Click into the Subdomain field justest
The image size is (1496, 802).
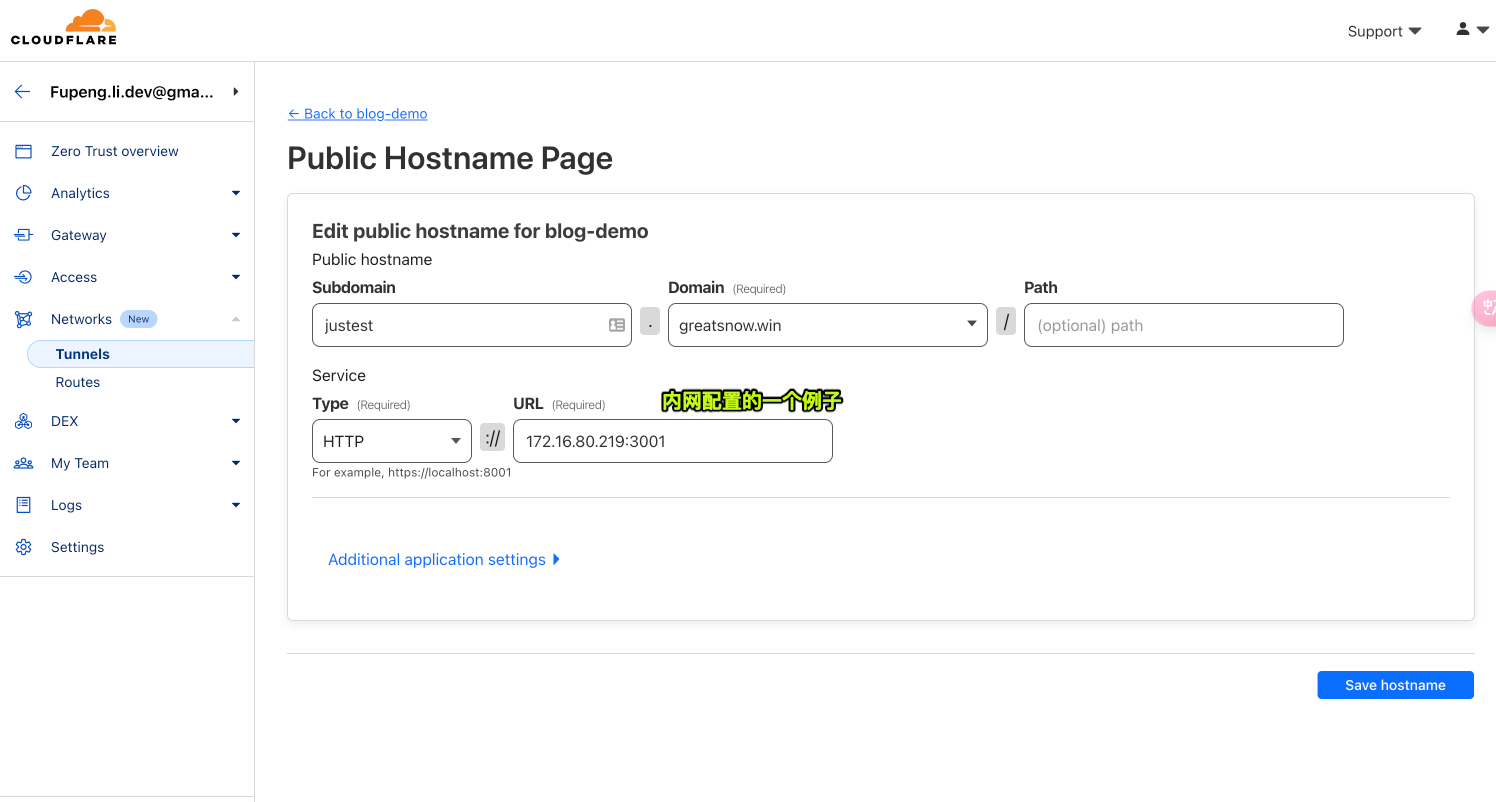472,325
